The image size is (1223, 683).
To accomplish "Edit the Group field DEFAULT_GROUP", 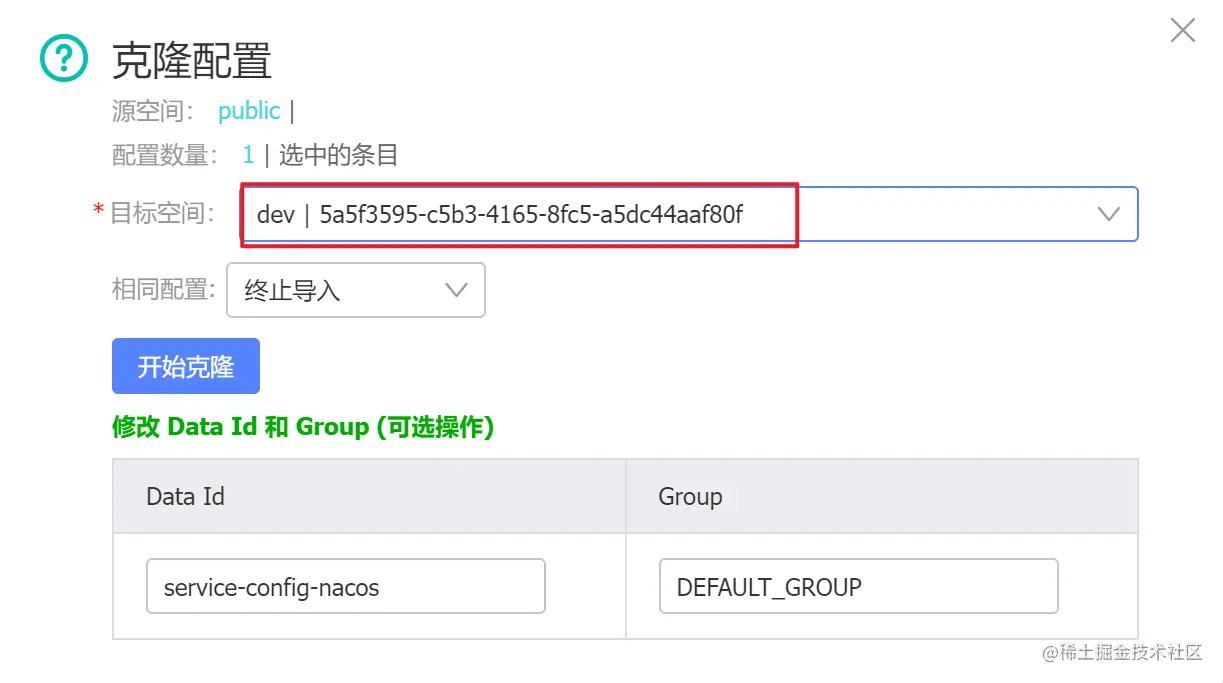I will pos(858,586).
